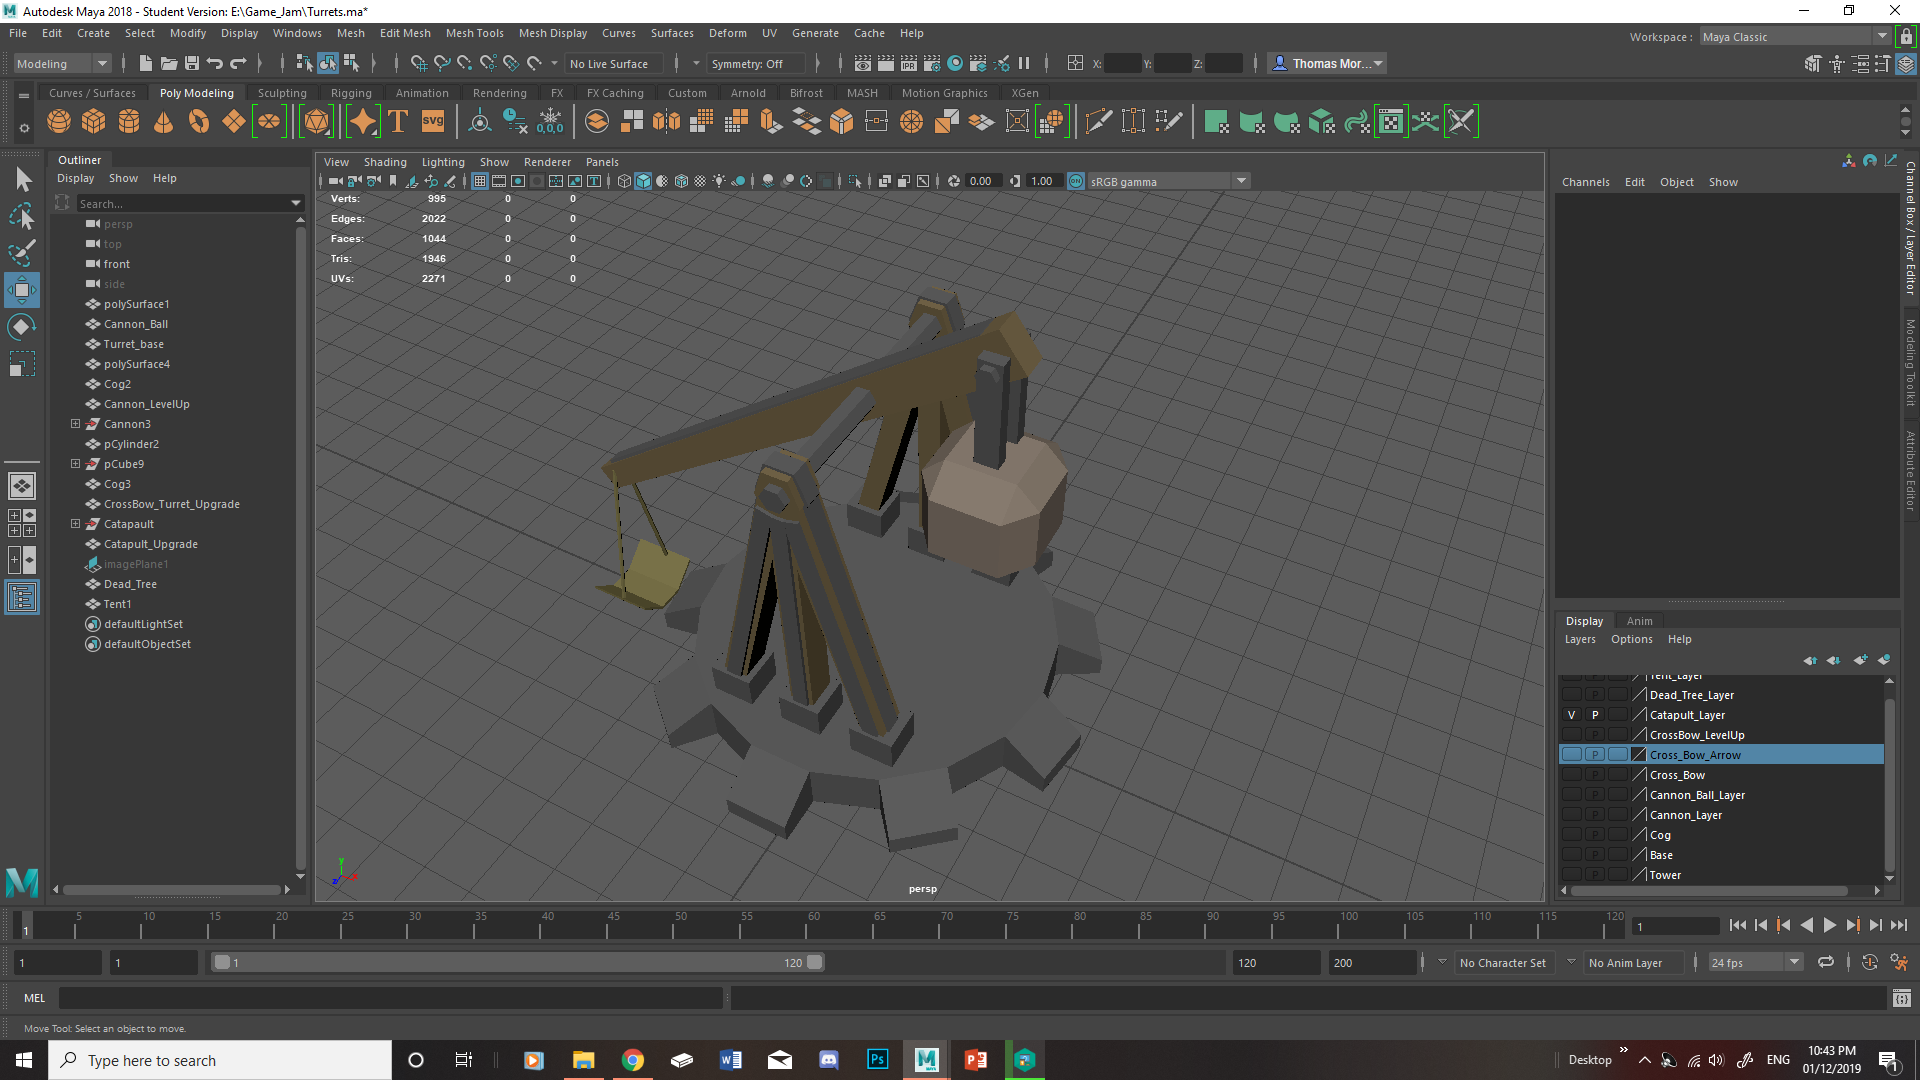Open the sRGB gamma view transform dropdown
1920x1080 pixels.
click(1168, 181)
